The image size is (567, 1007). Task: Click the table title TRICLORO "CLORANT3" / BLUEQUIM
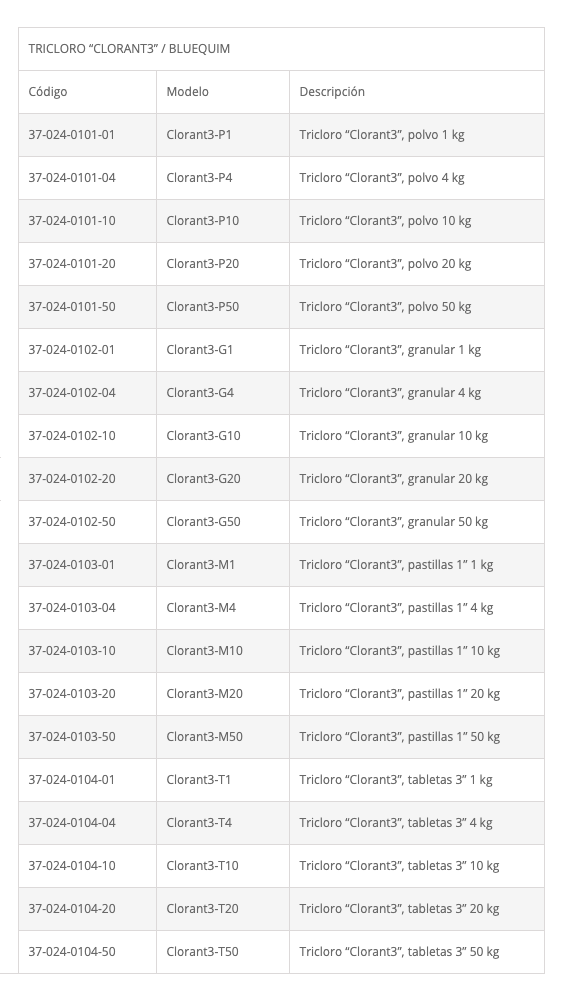(129, 49)
